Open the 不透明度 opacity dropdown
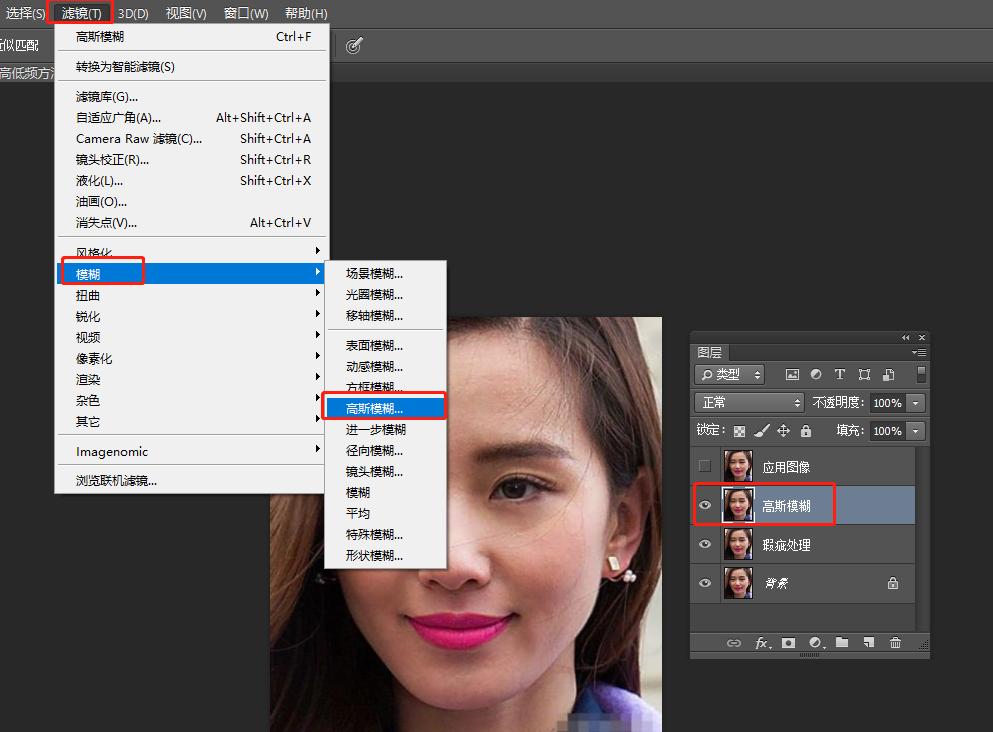The height and width of the screenshot is (732, 993). 915,402
